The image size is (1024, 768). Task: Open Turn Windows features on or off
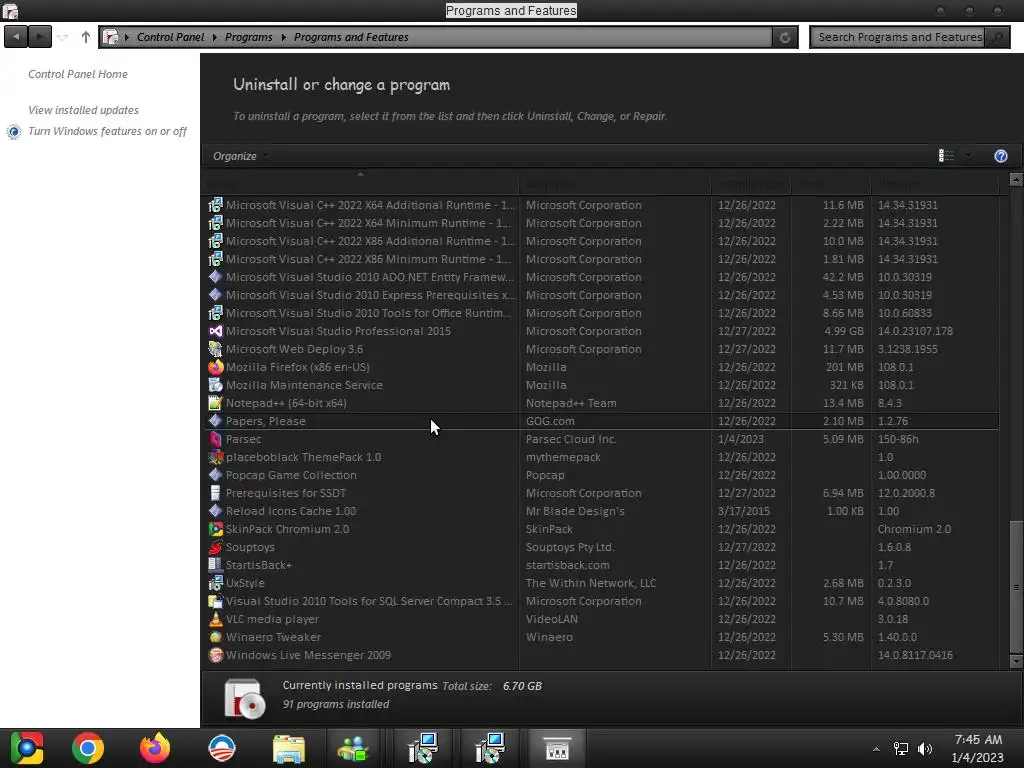(x=108, y=131)
